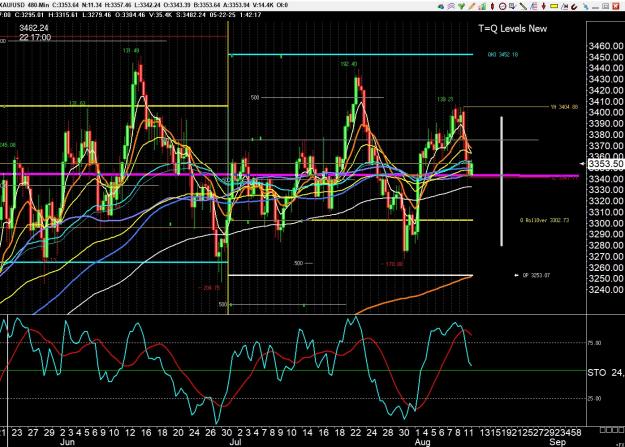Open the green bar-chart toolbar icon

(x=482, y=6)
